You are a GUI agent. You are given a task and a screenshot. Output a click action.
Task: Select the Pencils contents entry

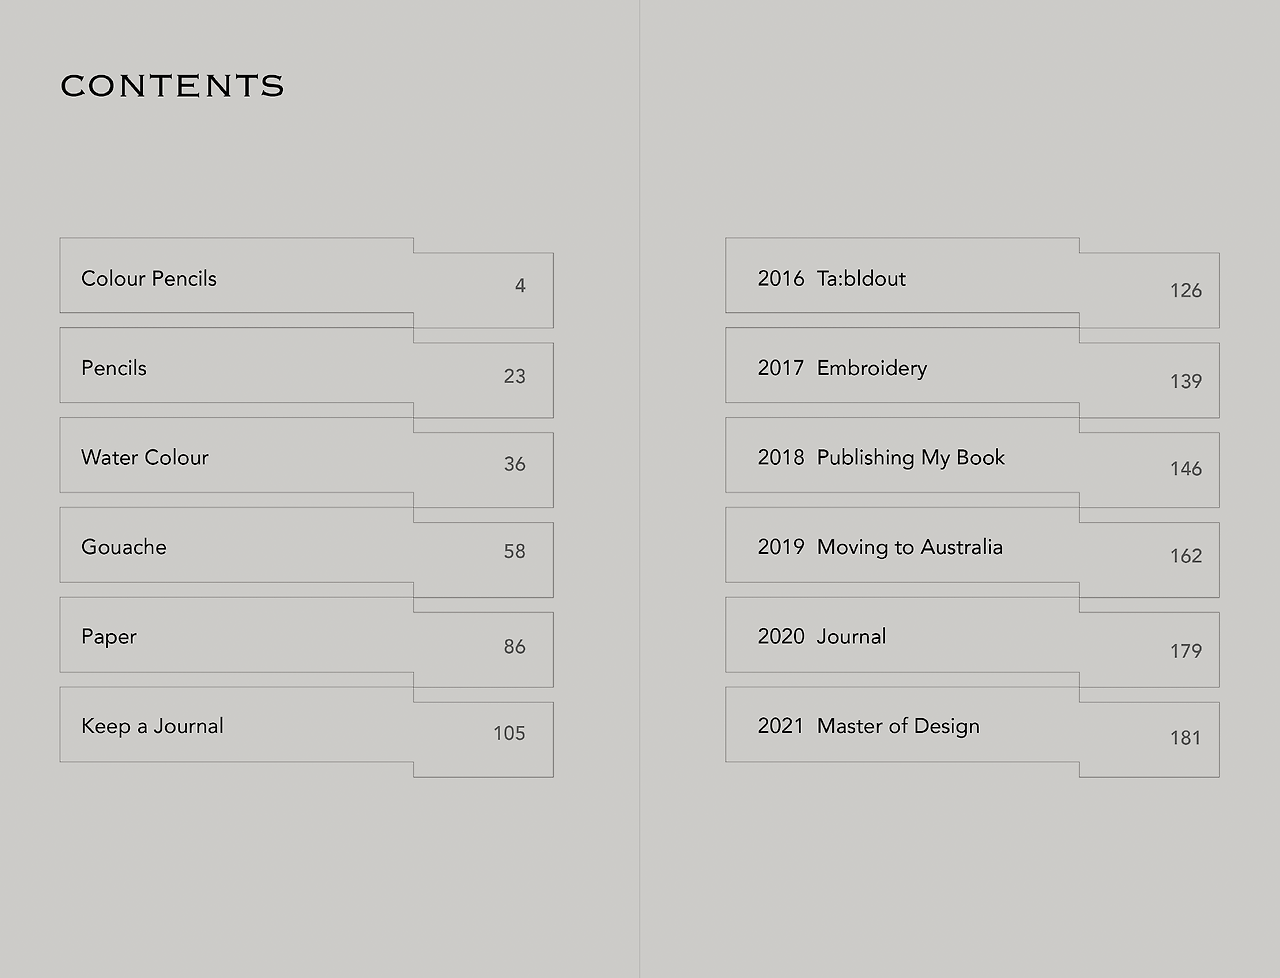236,366
